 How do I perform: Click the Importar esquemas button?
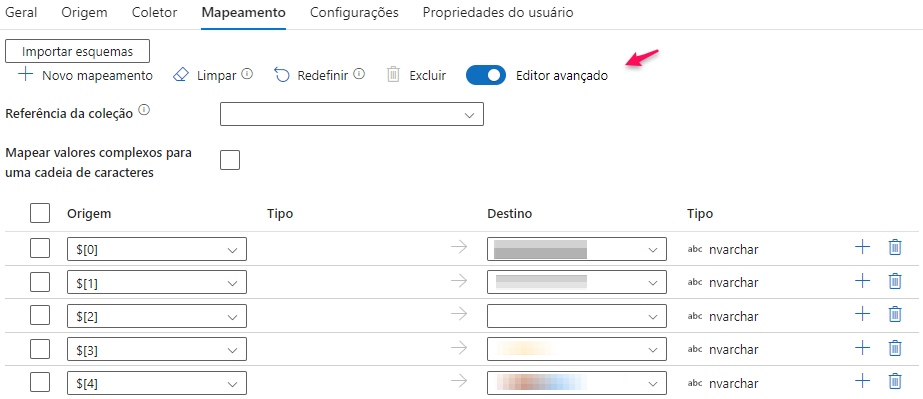pos(78,51)
